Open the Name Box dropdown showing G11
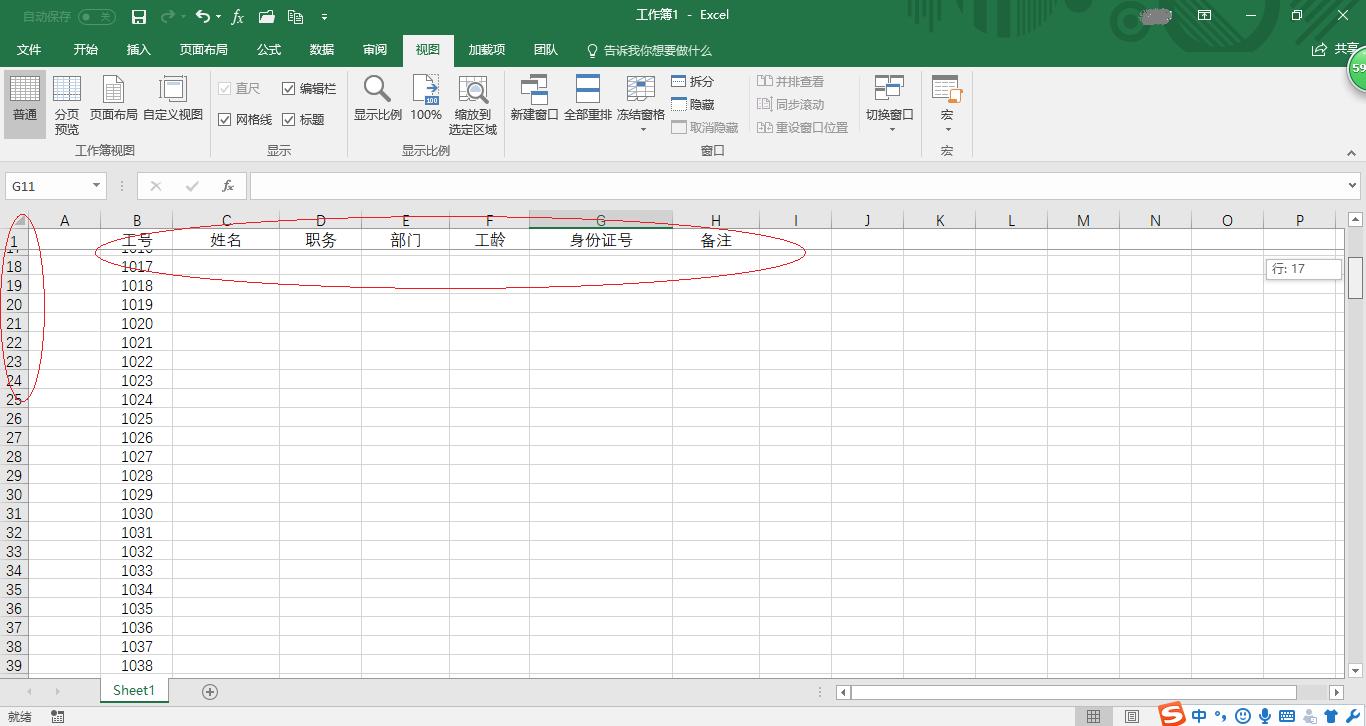Screen dimensions: 1366x726 point(96,186)
